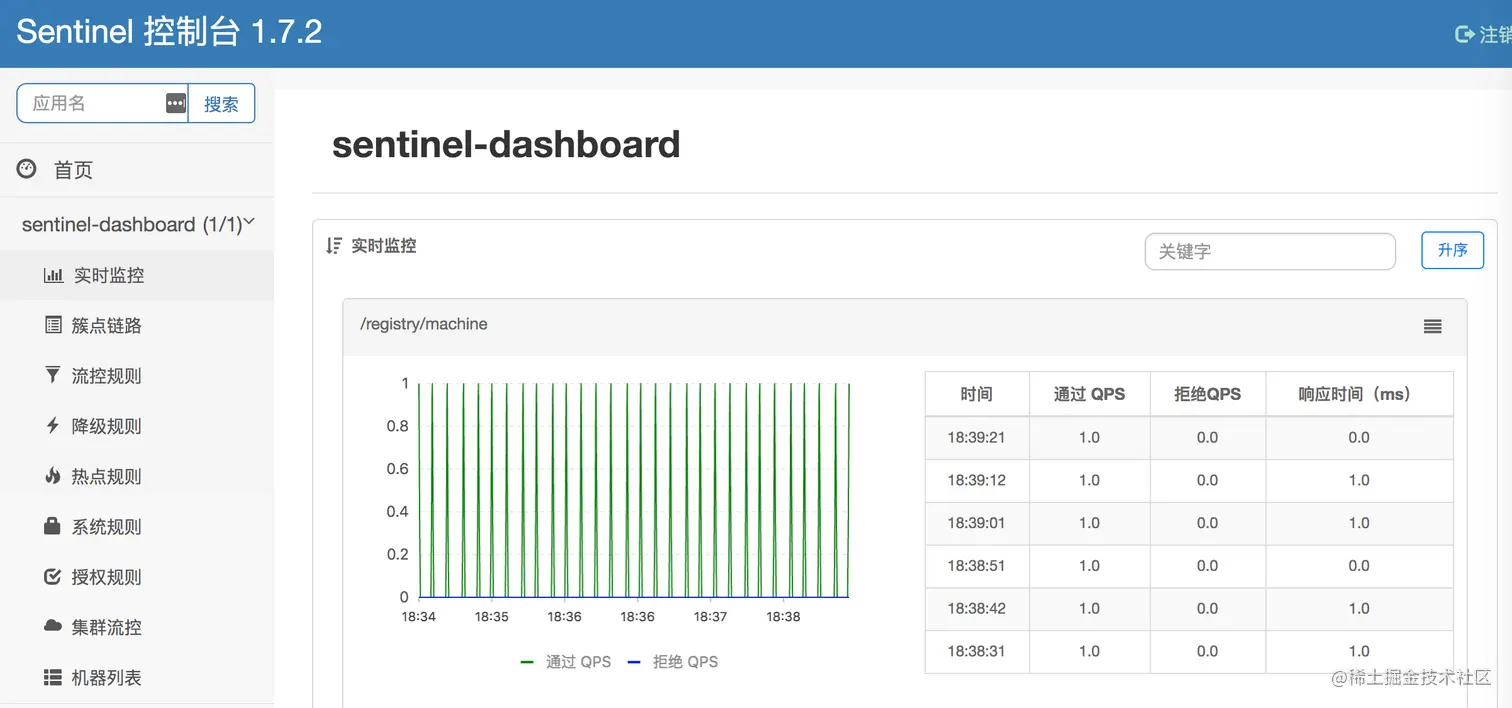The image size is (1512, 708).
Task: Click the bar chart icon beside 实时监控
Action: [53, 275]
